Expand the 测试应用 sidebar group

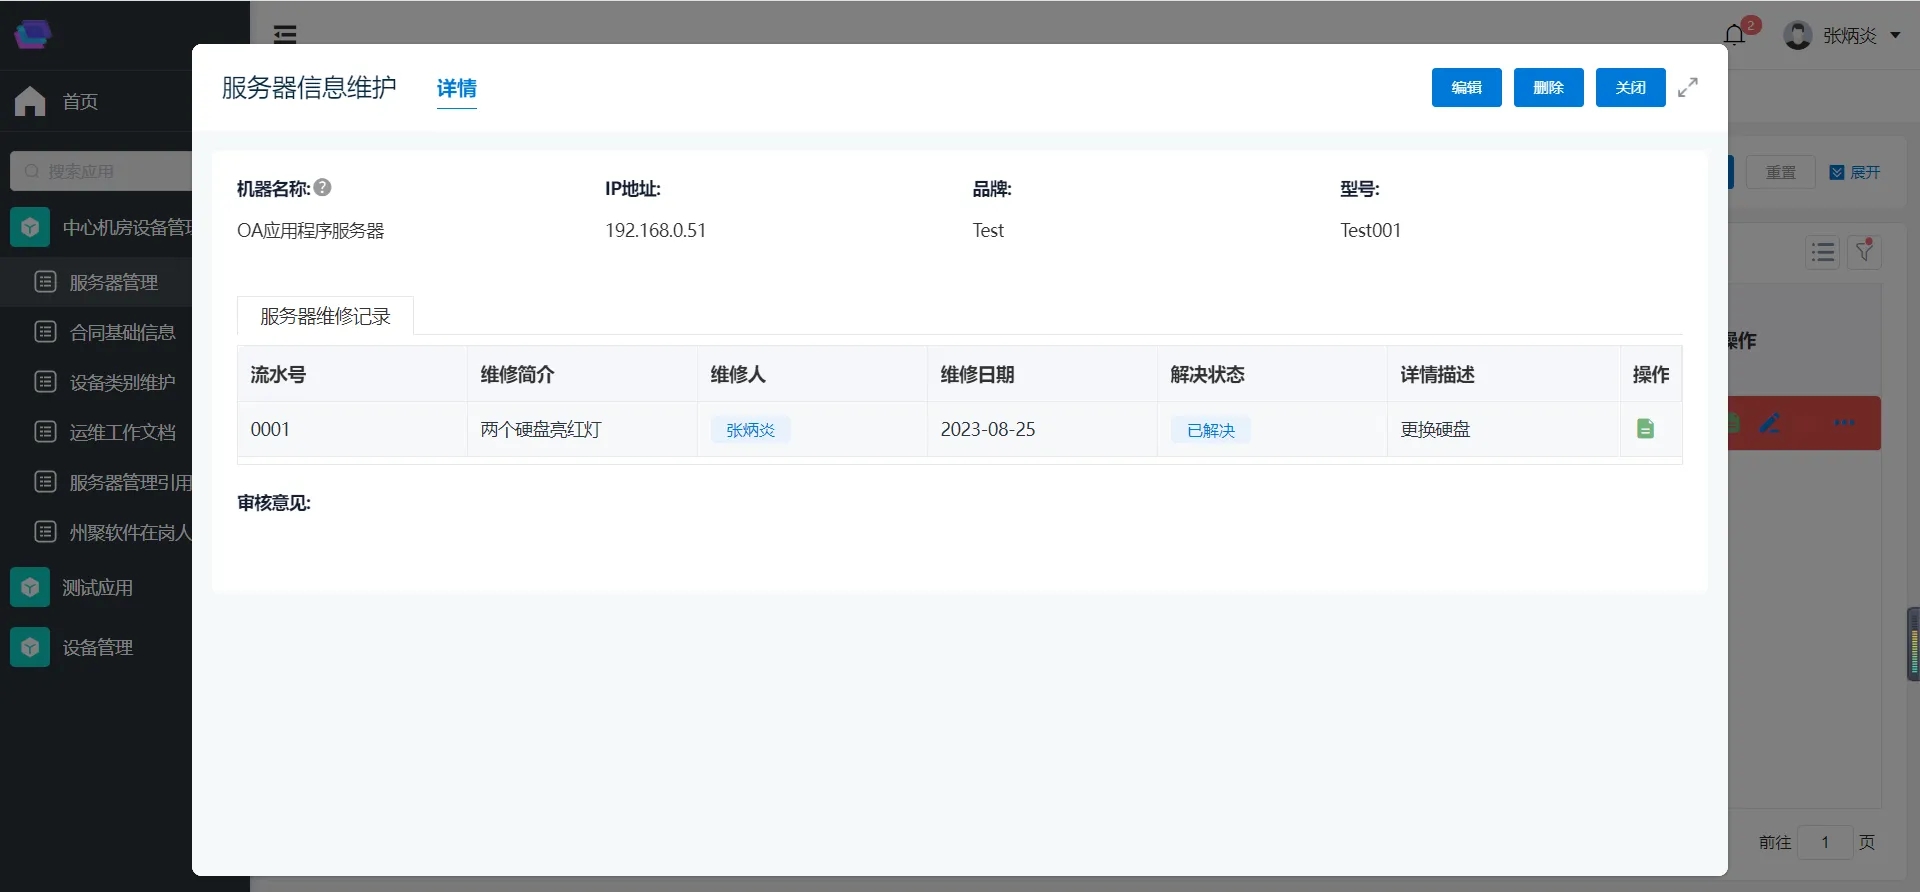click(97, 588)
